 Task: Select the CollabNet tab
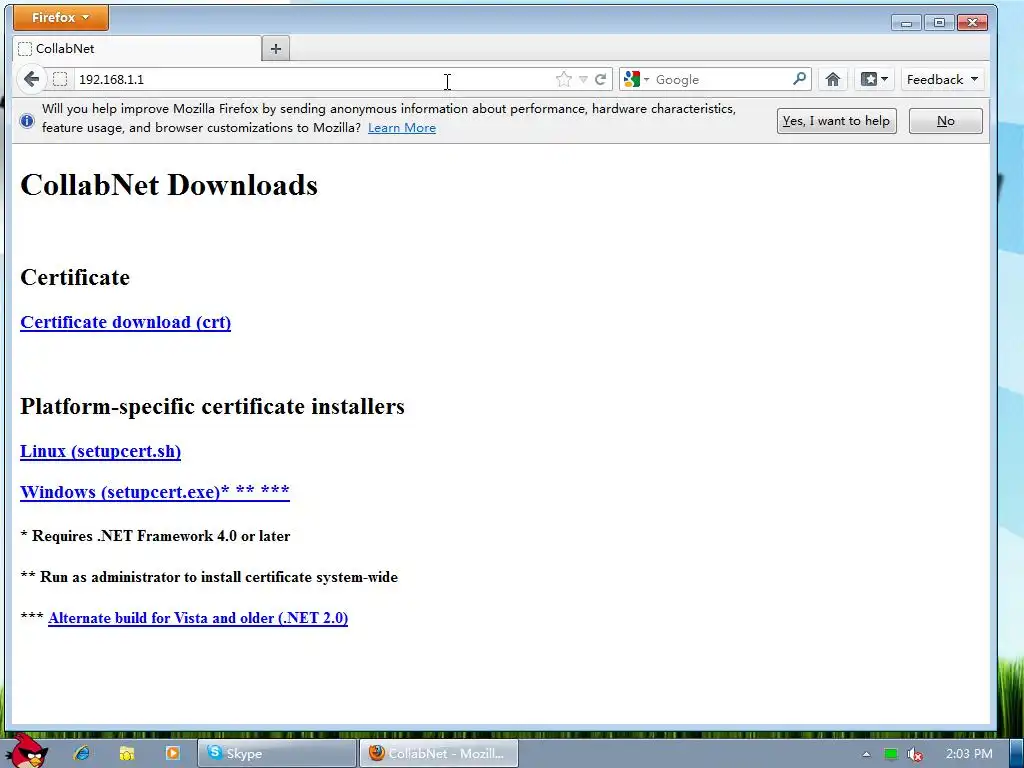click(x=136, y=48)
